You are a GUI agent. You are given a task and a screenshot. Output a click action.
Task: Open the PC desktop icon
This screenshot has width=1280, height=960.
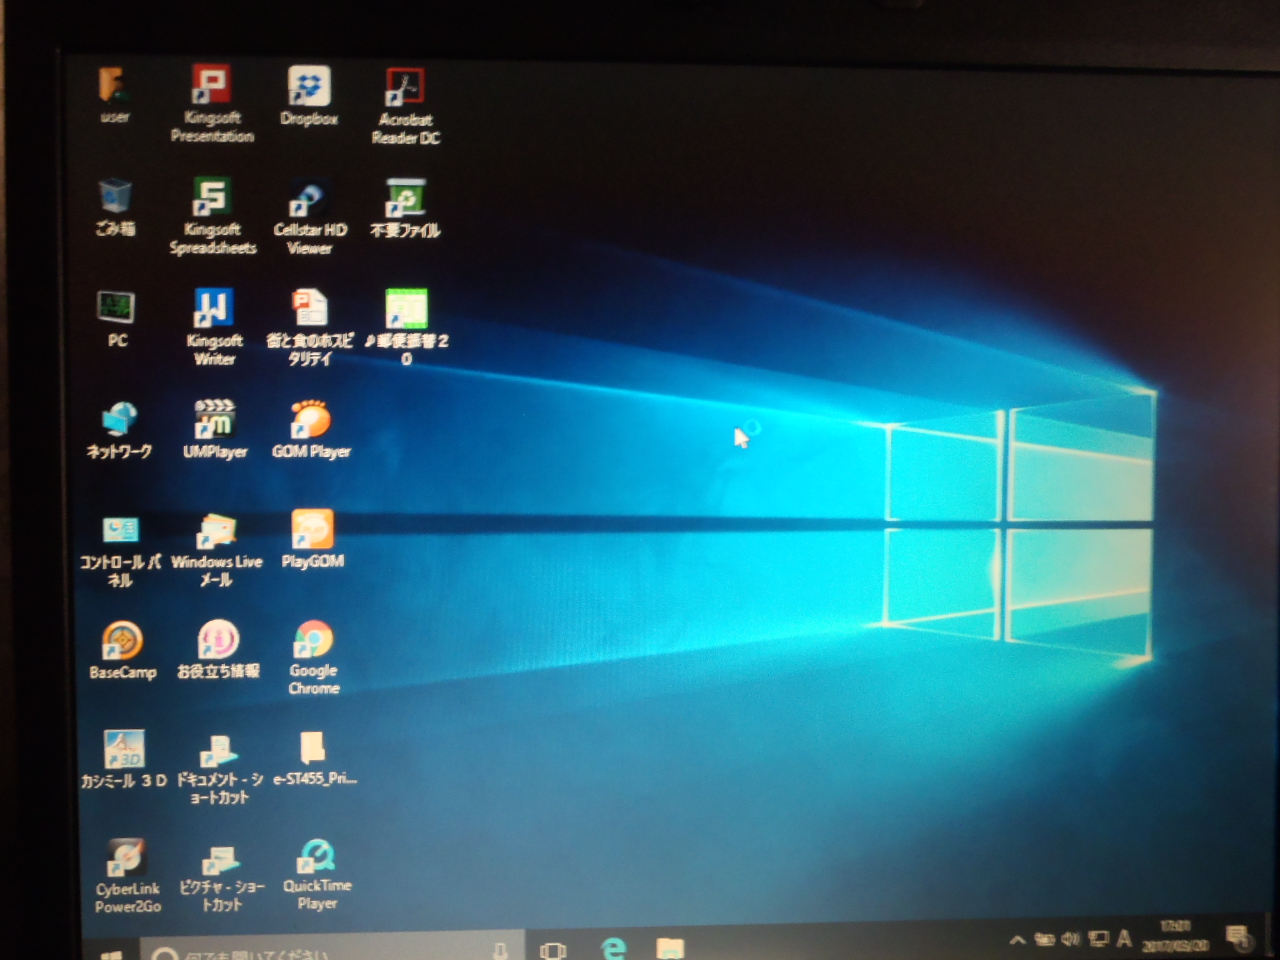(x=116, y=319)
